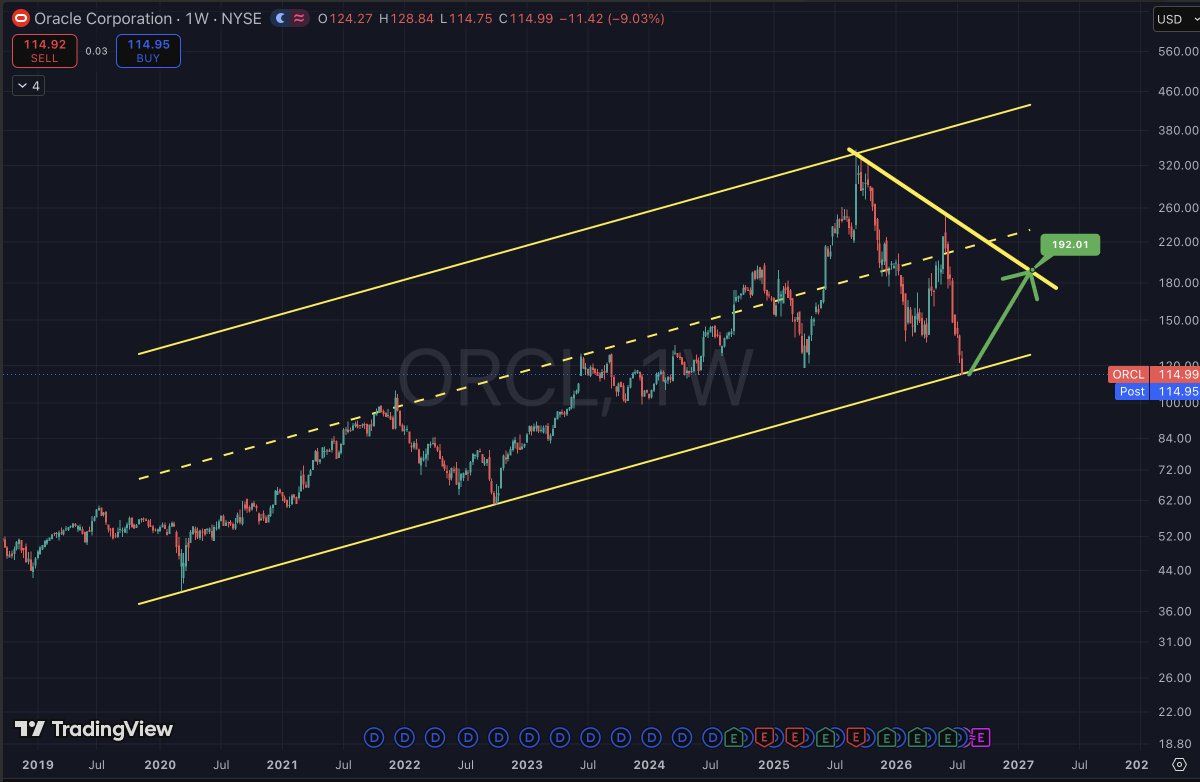1200x782 pixels.
Task: Click the post-market moon session indicator
Action: [280, 18]
